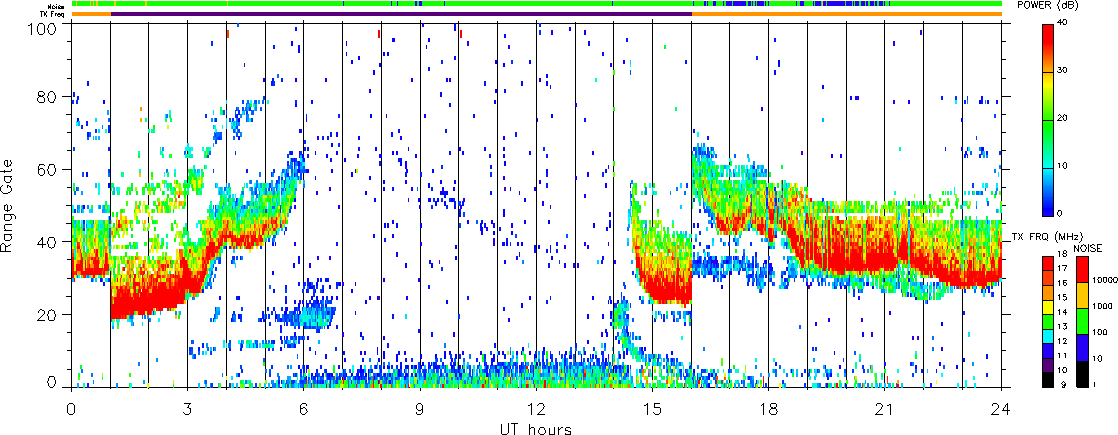
Task: Click tick 18 on the UT hours axis
Action: pyautogui.click(x=769, y=410)
